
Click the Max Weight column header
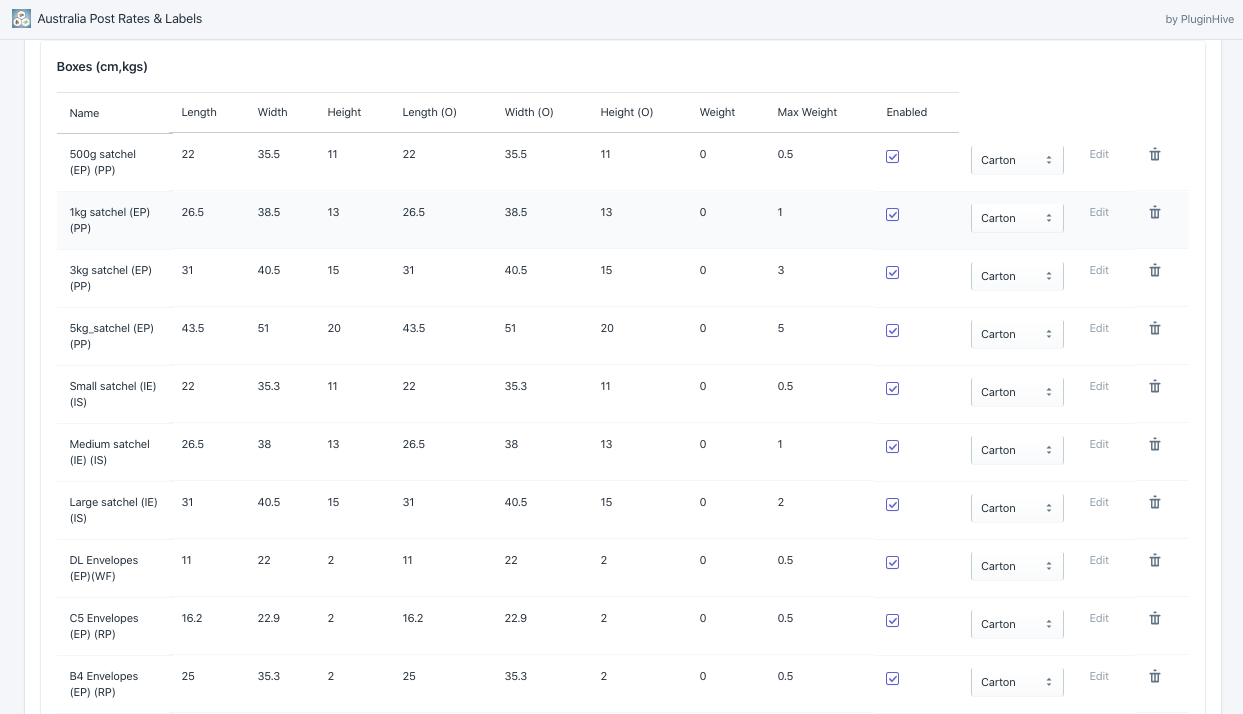(x=807, y=112)
